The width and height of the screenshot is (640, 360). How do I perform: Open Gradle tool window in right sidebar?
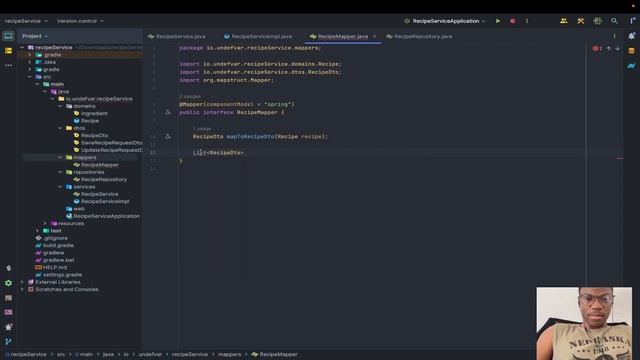(631, 65)
